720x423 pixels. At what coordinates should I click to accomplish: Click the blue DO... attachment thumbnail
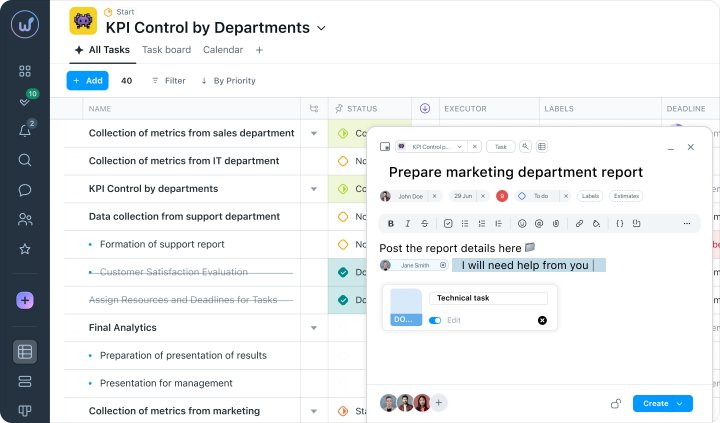pos(406,307)
